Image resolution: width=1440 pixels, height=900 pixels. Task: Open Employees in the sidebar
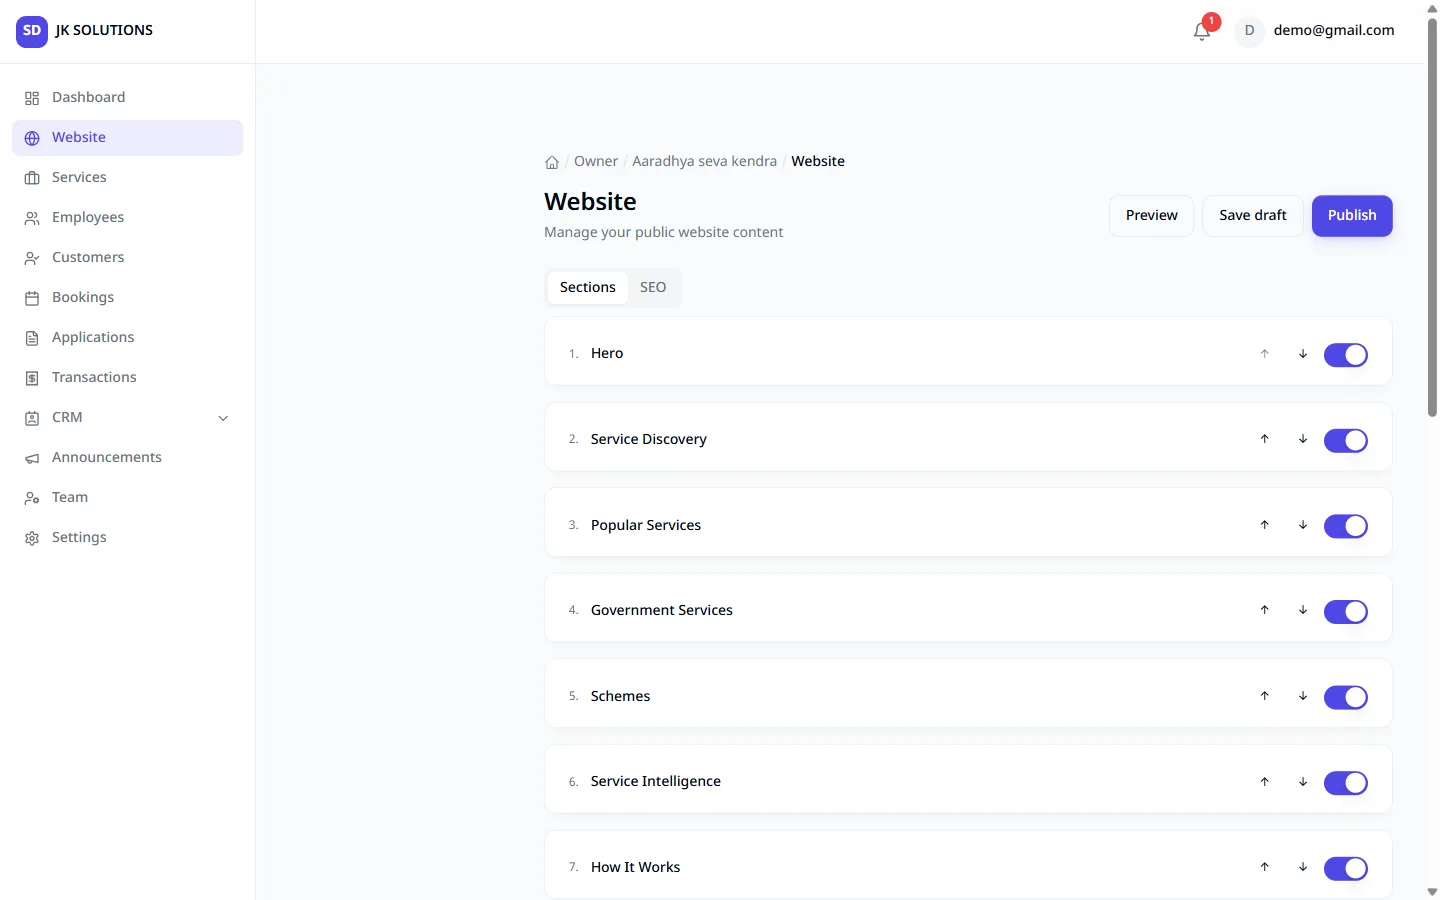(x=127, y=218)
